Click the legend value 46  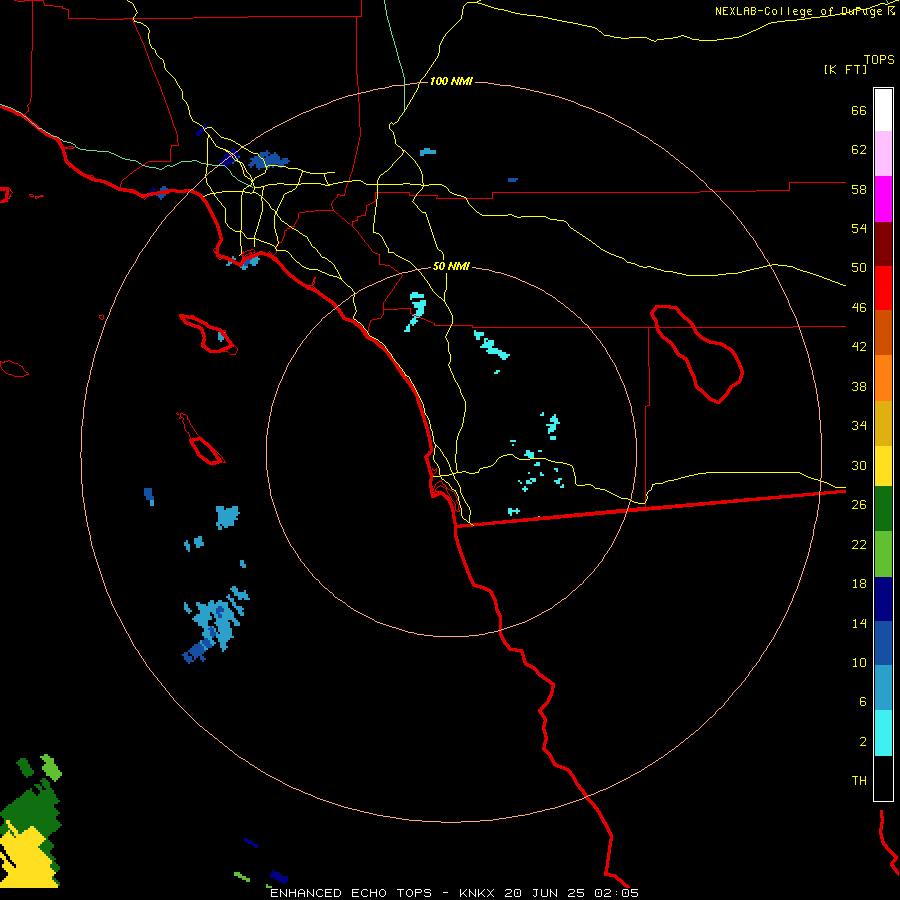[859, 308]
